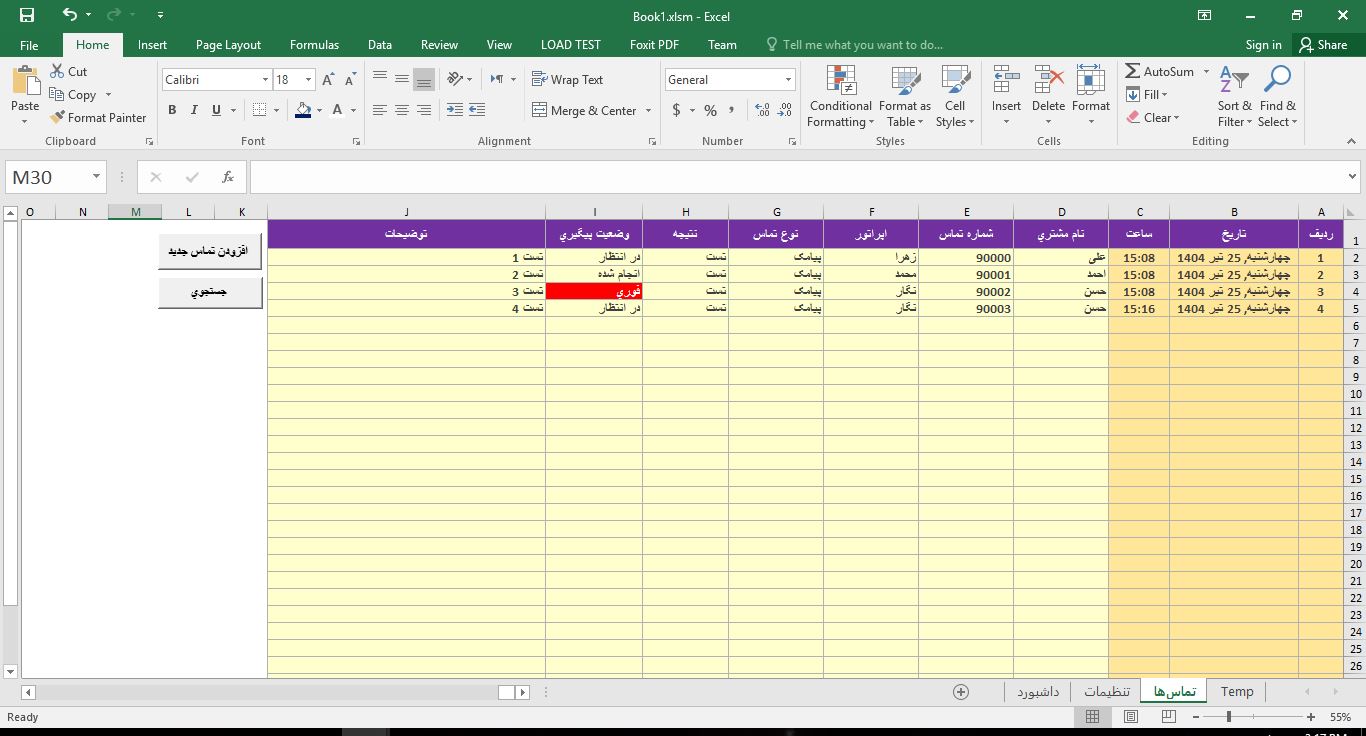Click the Delete cells icon
1366x736 pixels.
coord(1048,80)
